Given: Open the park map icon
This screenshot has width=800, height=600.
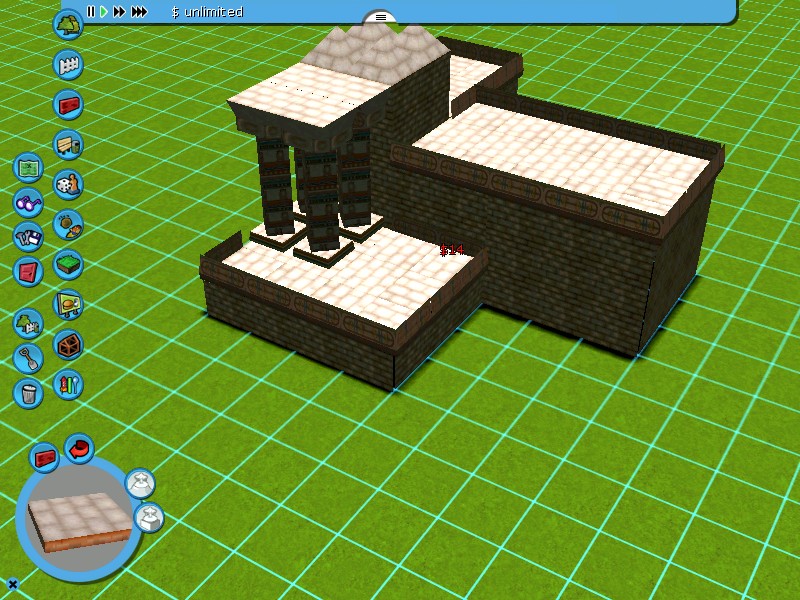Looking at the screenshot, I should 28,166.
